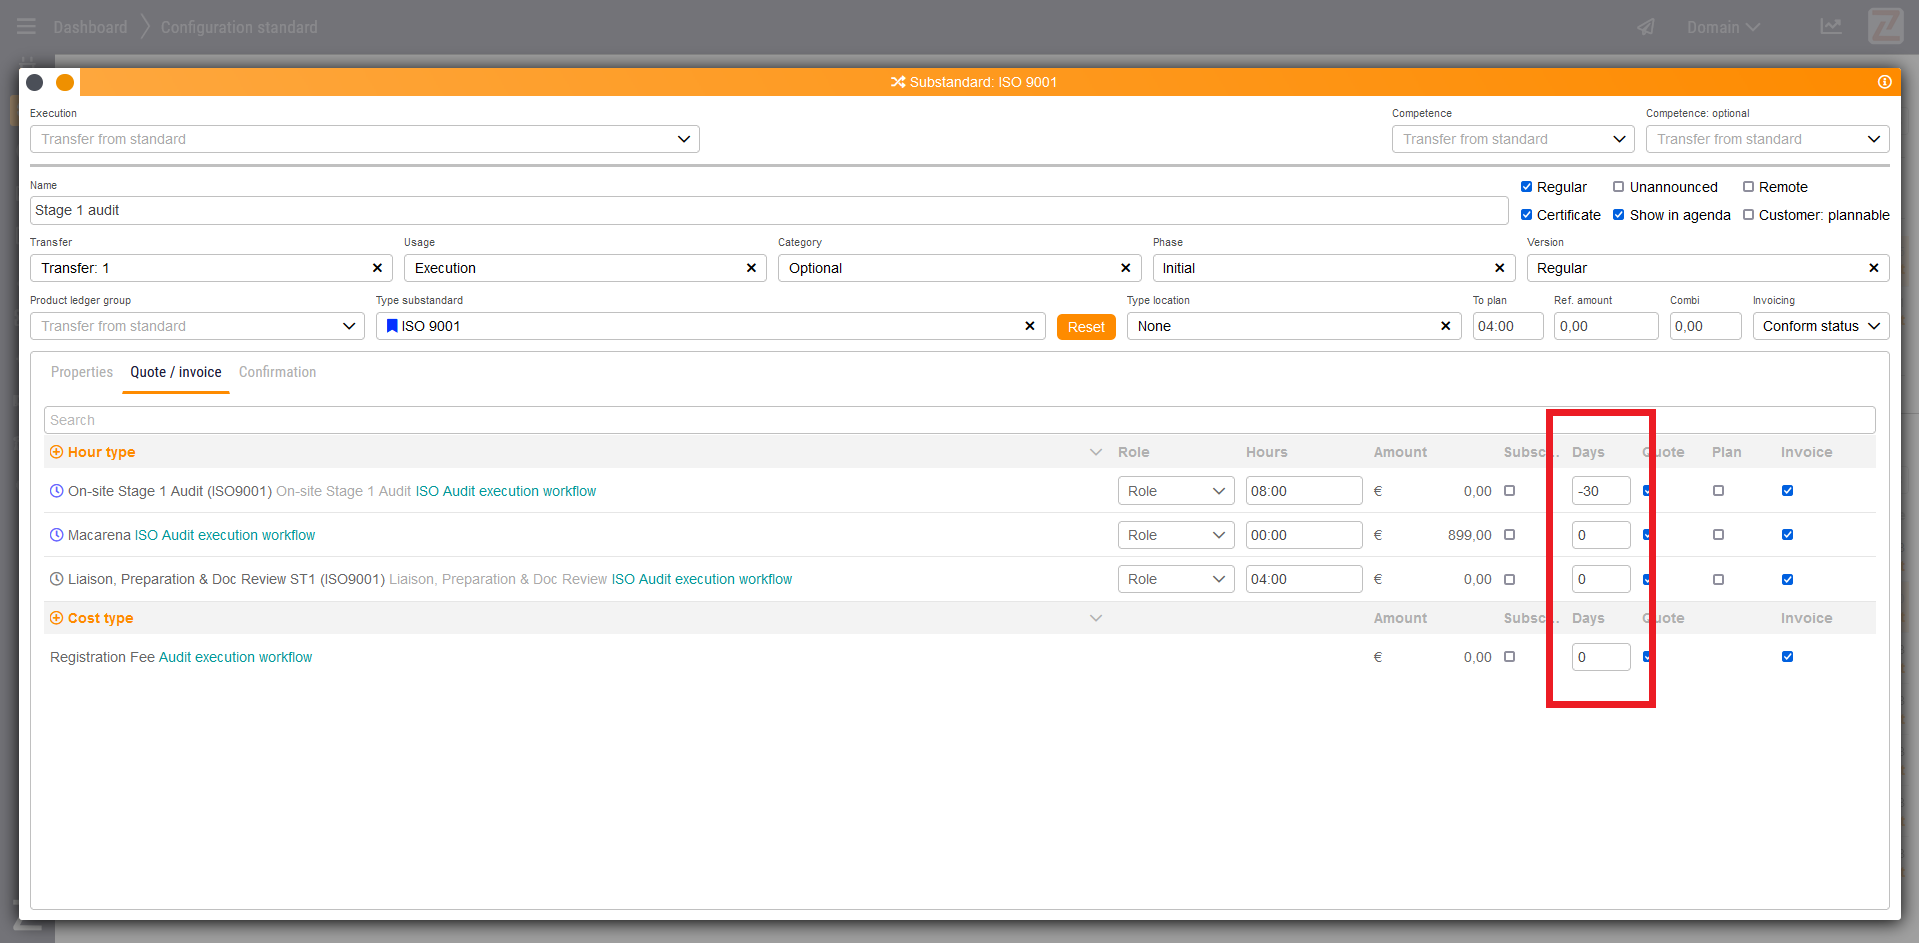1919x943 pixels.
Task: Click the plus icon beside Hour type
Action: click(57, 452)
